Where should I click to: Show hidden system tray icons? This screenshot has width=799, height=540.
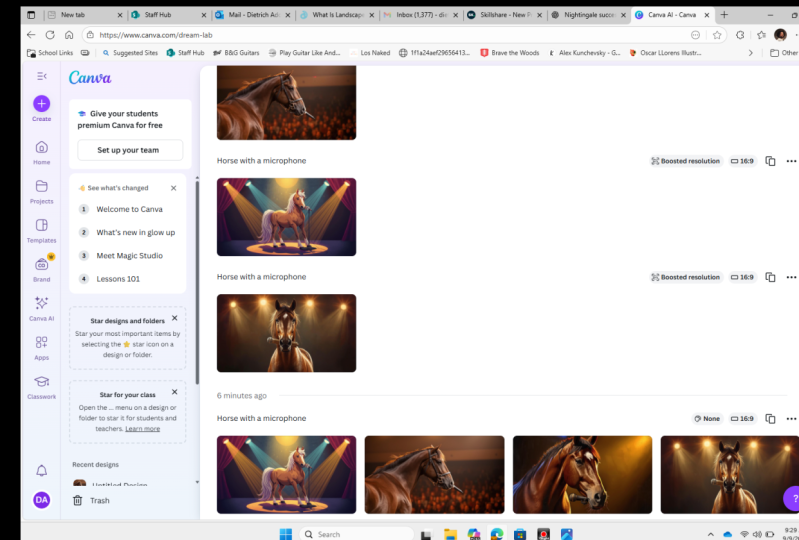pos(710,534)
